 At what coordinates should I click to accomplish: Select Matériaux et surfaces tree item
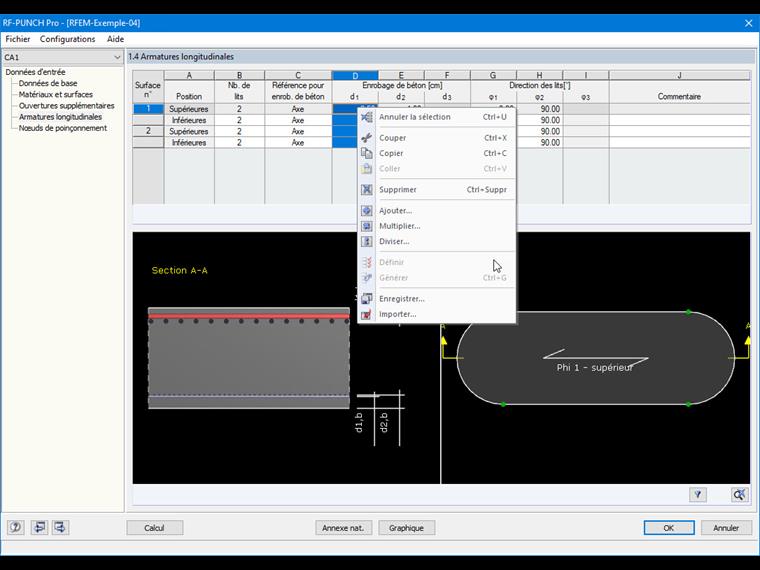[56, 95]
